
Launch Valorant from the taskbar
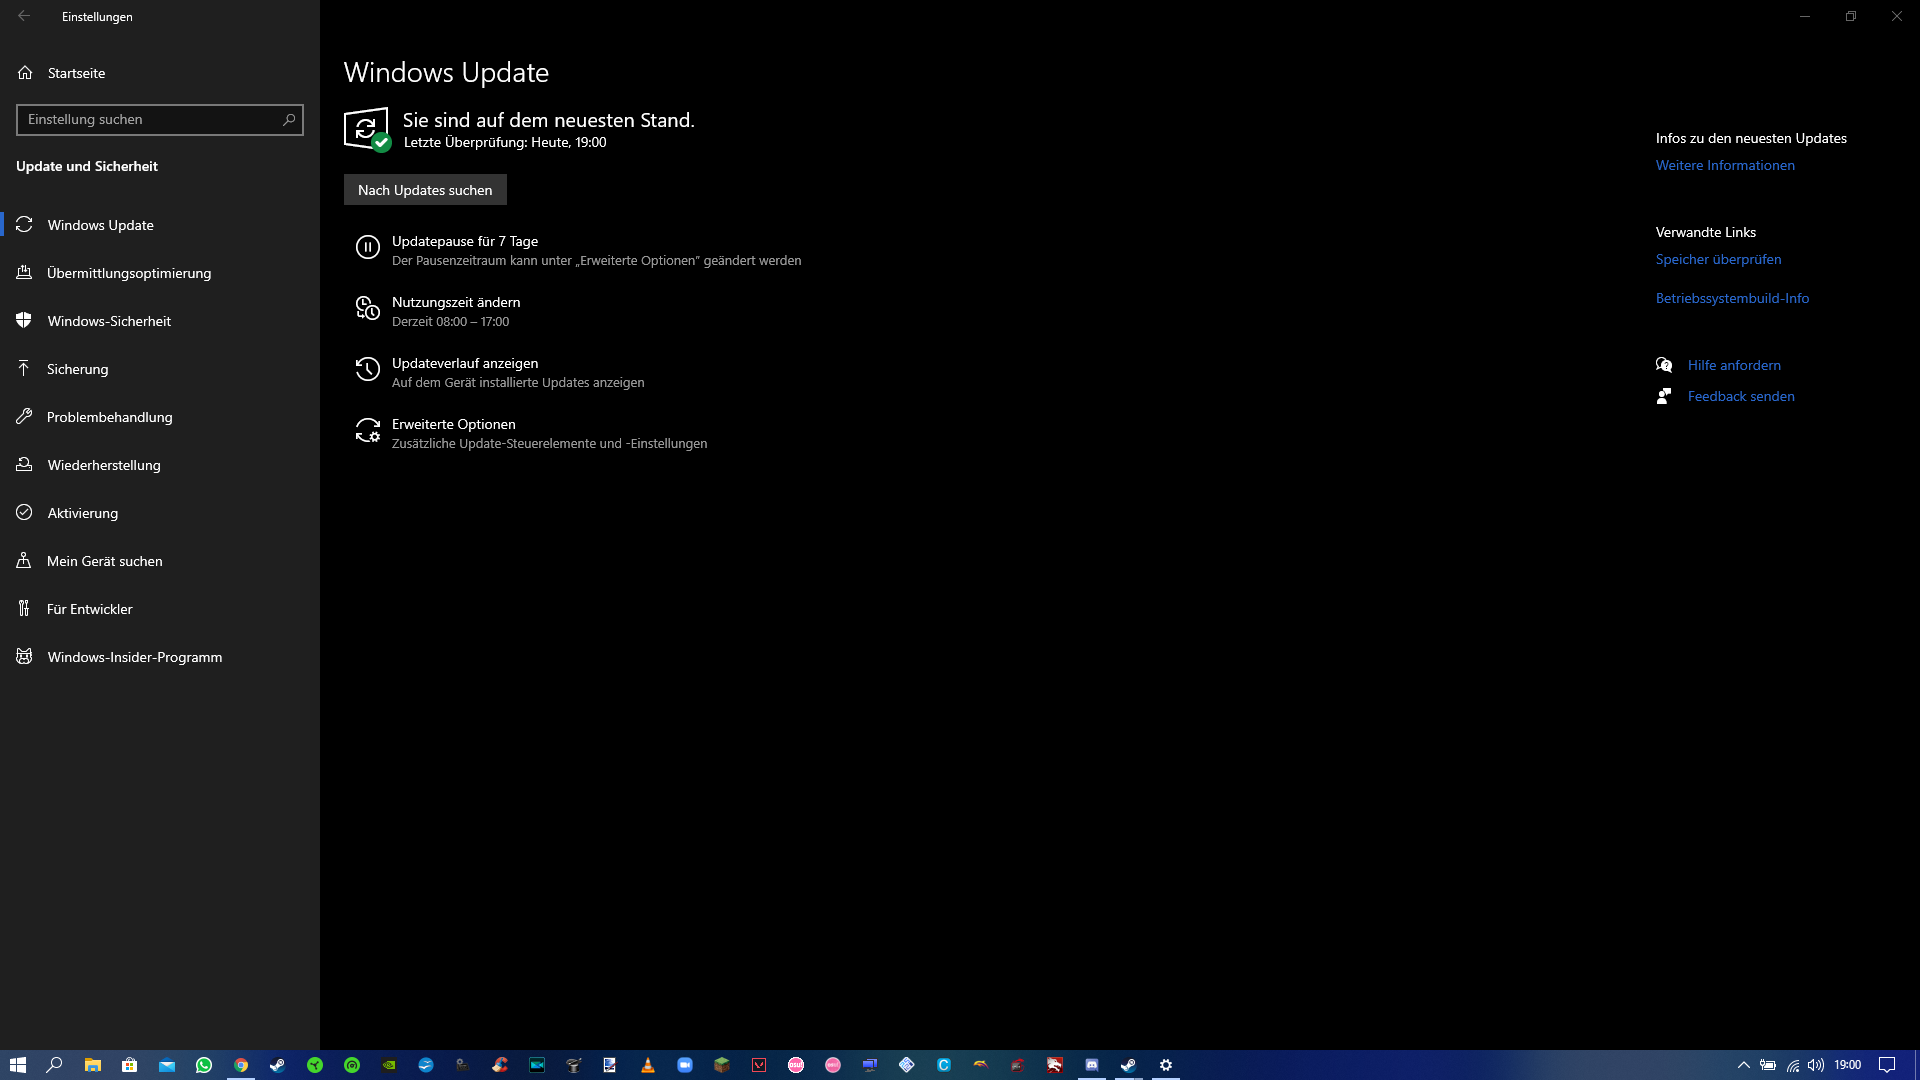[759, 1065]
